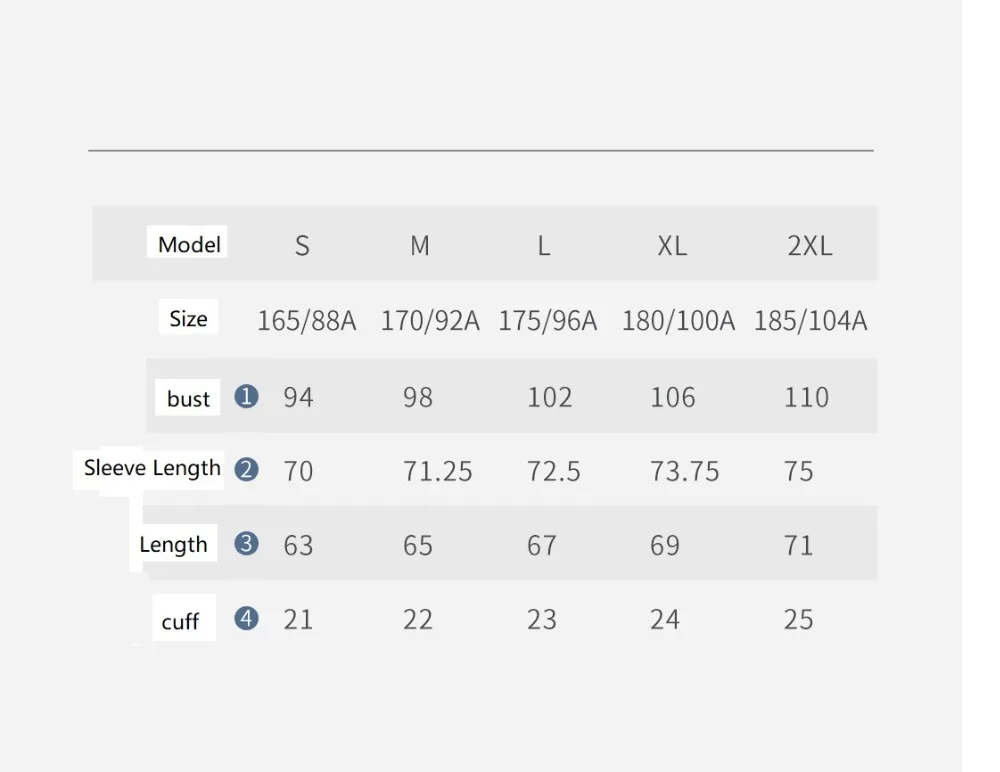Click the 67 length value under L
Image resolution: width=1000 pixels, height=772 pixels.
tap(541, 546)
